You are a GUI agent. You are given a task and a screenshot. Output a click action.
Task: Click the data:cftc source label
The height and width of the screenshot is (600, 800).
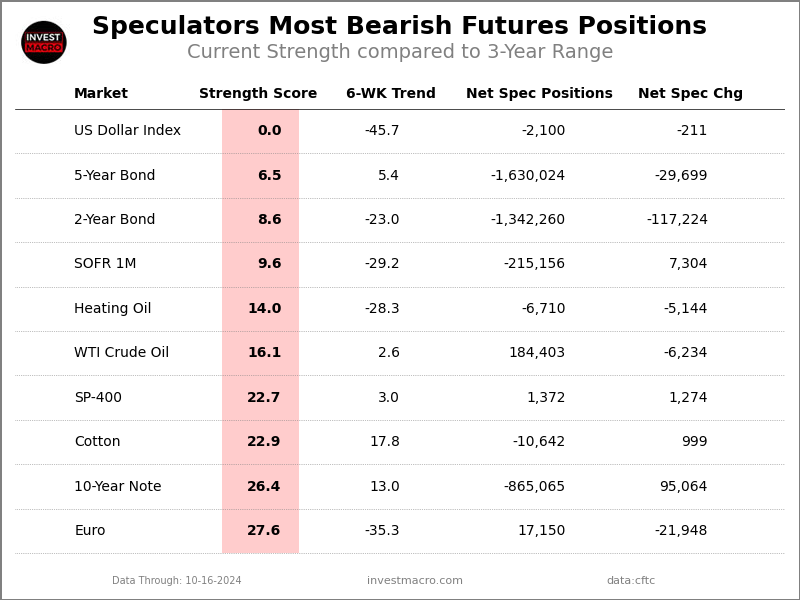coord(631,581)
